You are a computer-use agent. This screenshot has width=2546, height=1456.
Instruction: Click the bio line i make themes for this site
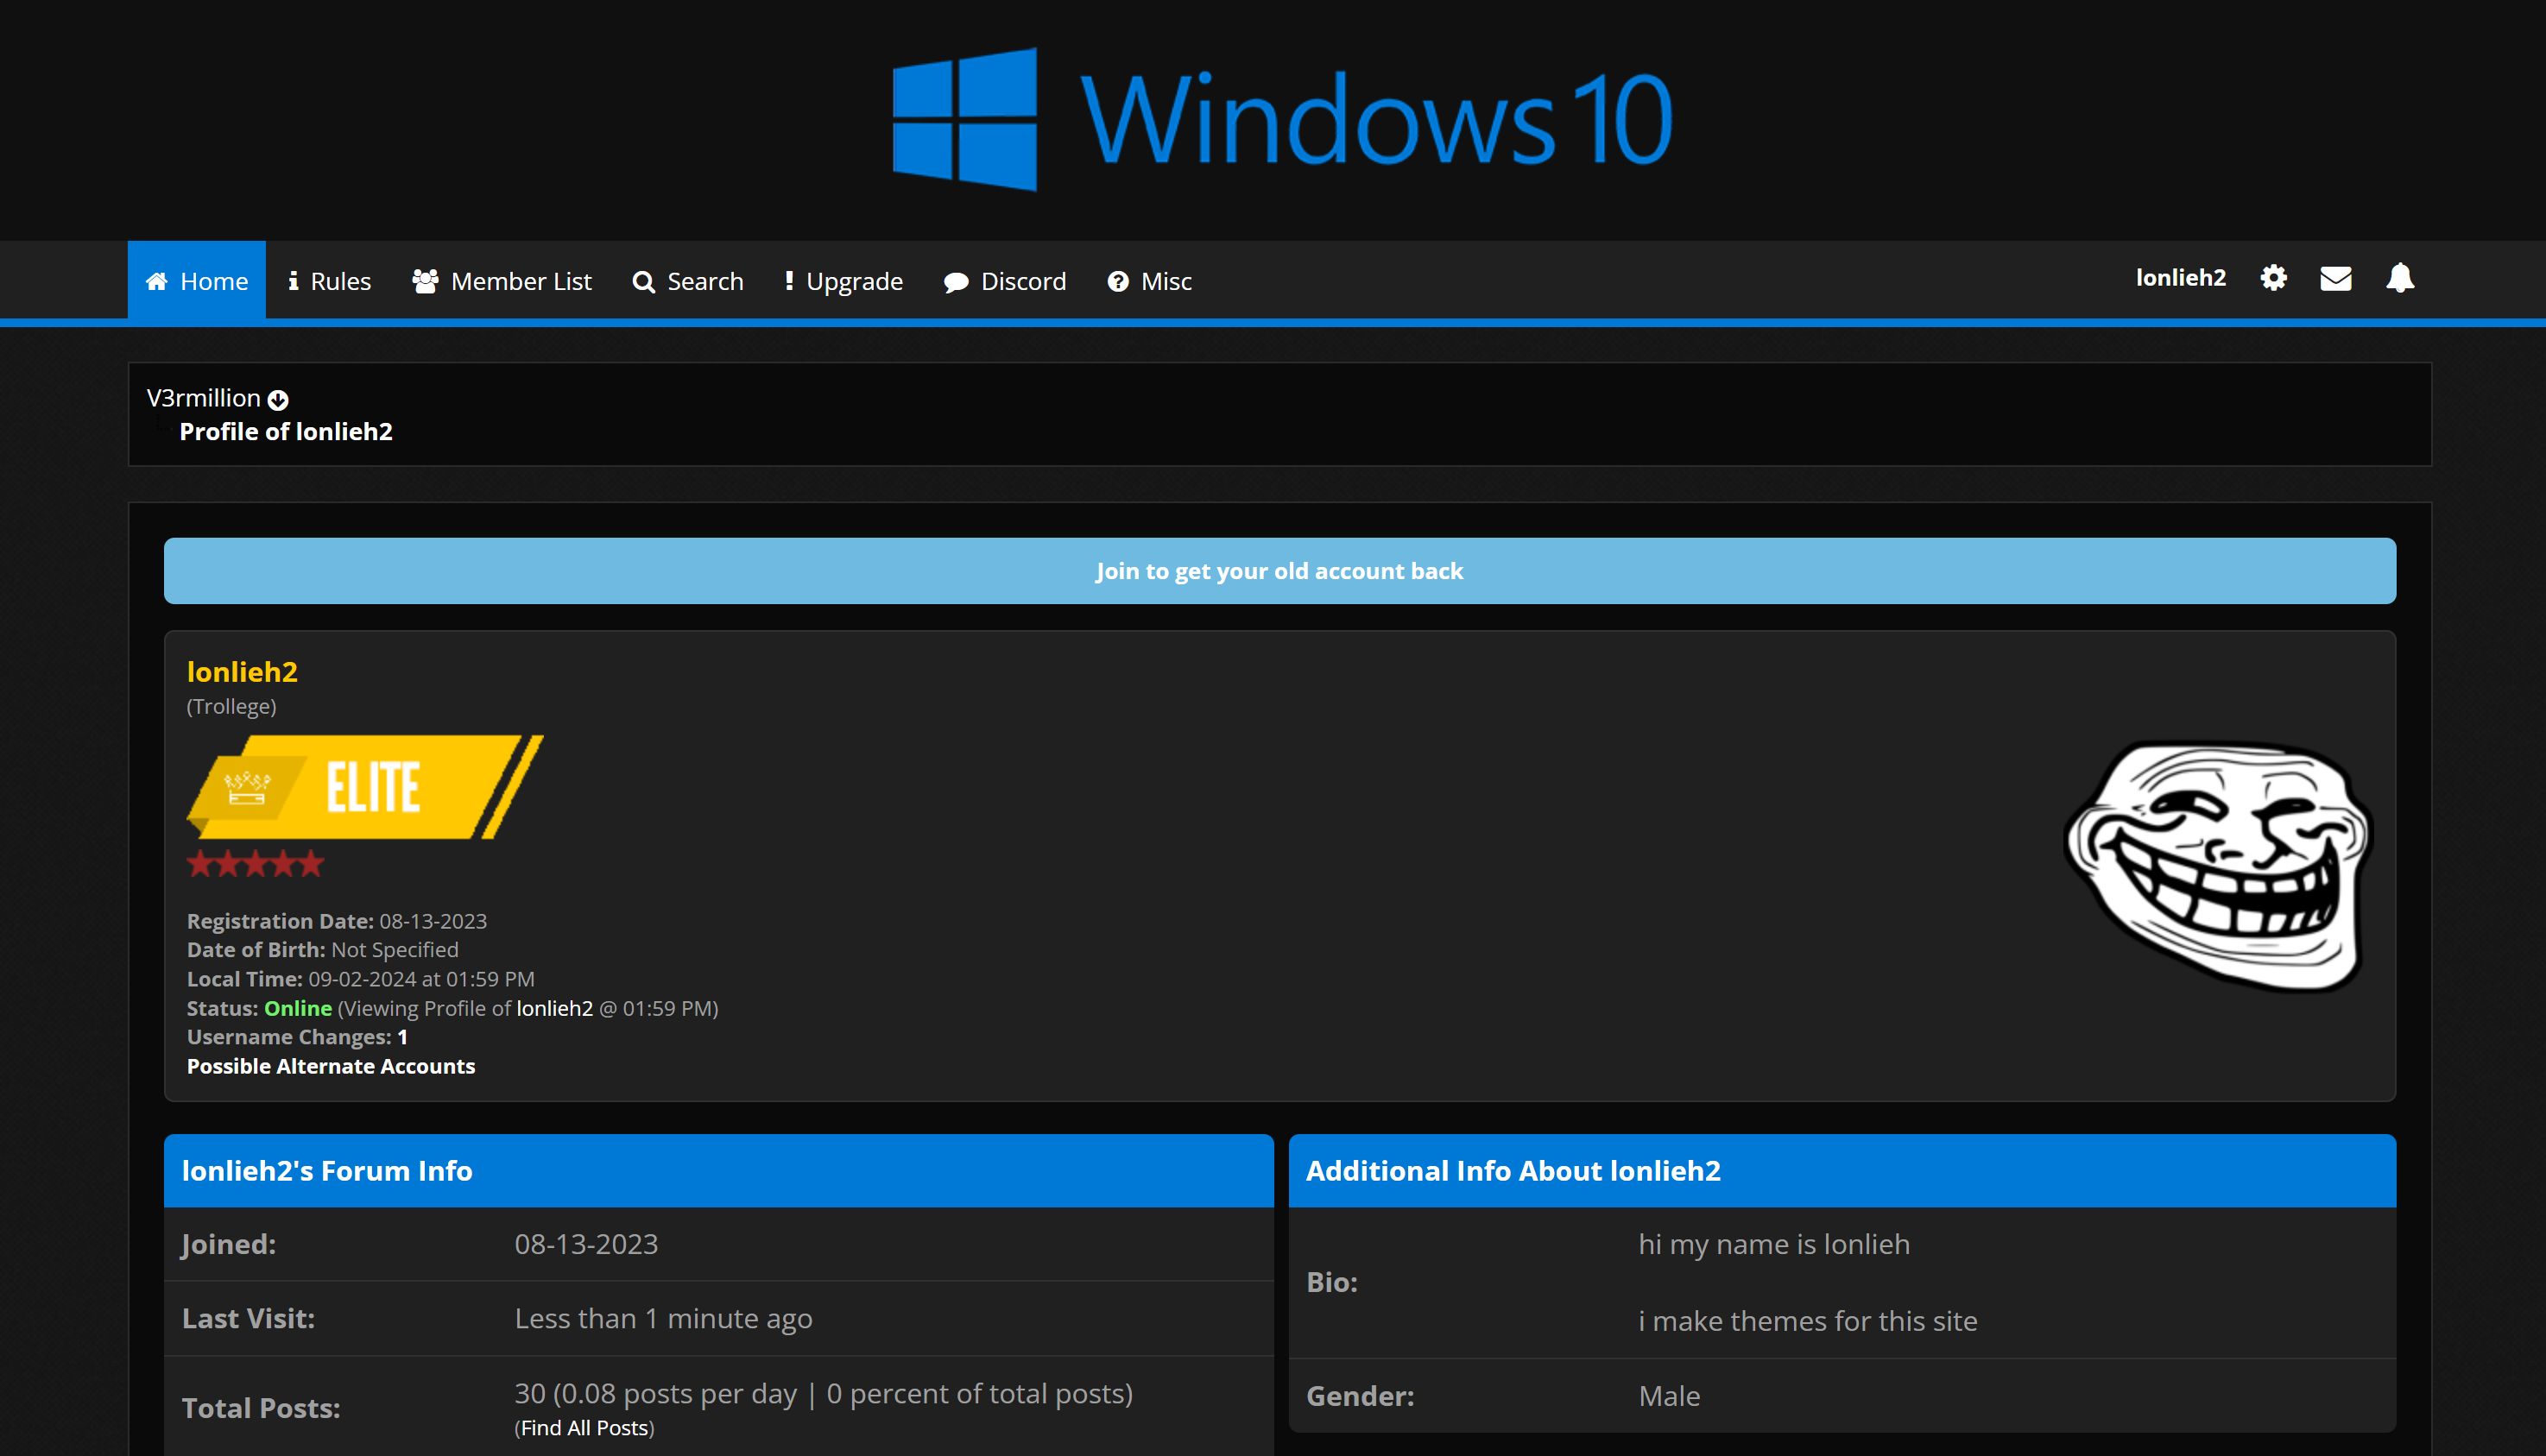point(1808,1321)
